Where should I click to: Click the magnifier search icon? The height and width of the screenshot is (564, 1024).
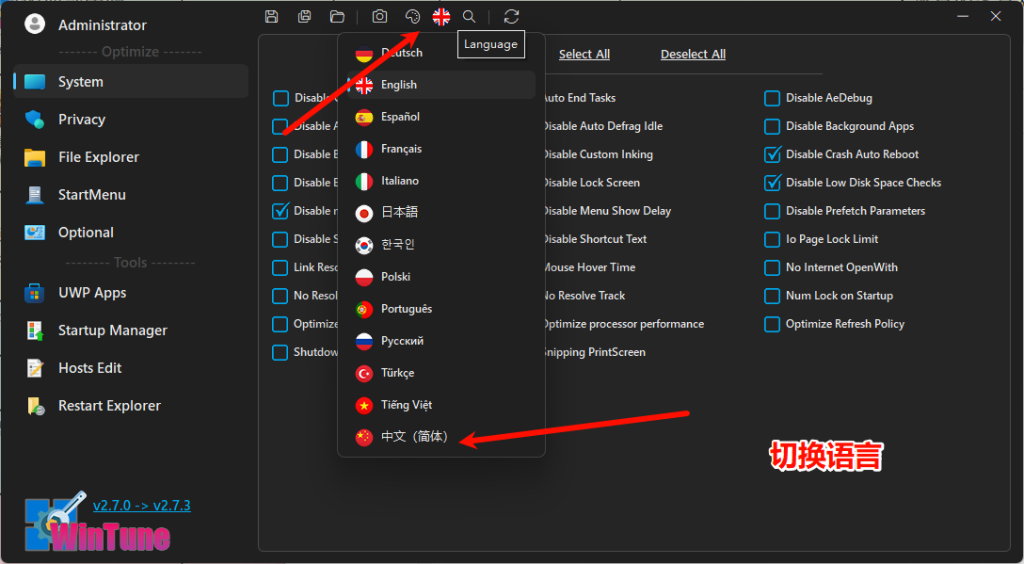tap(469, 16)
